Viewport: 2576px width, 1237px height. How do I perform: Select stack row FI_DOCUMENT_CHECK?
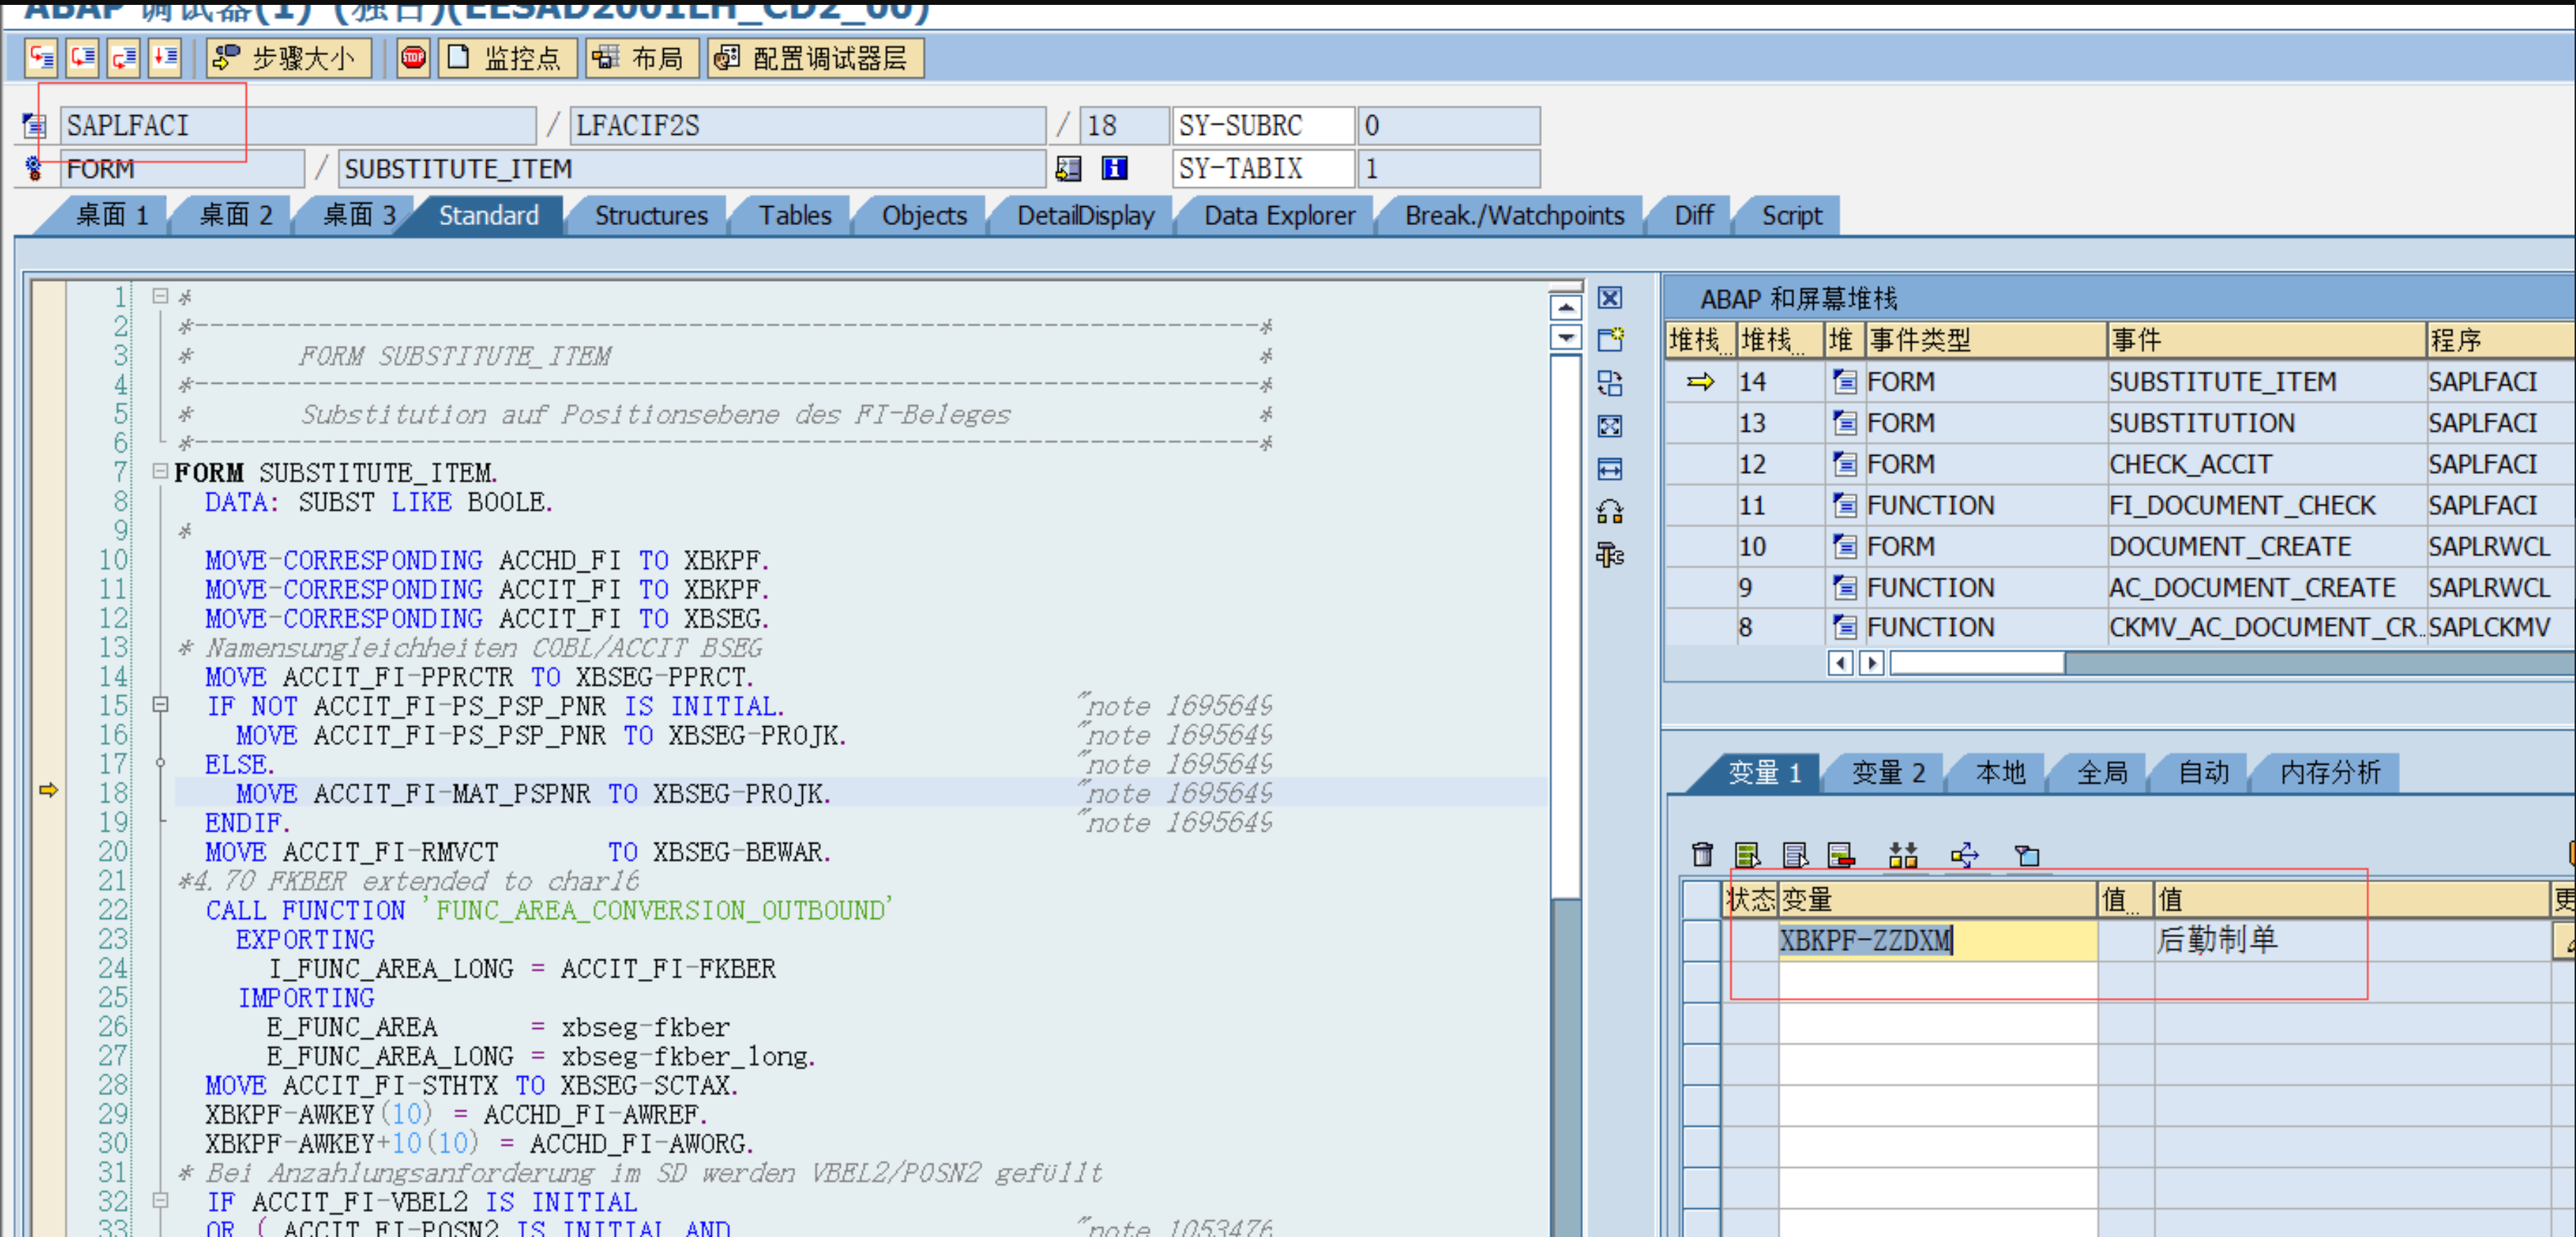[x=2120, y=505]
